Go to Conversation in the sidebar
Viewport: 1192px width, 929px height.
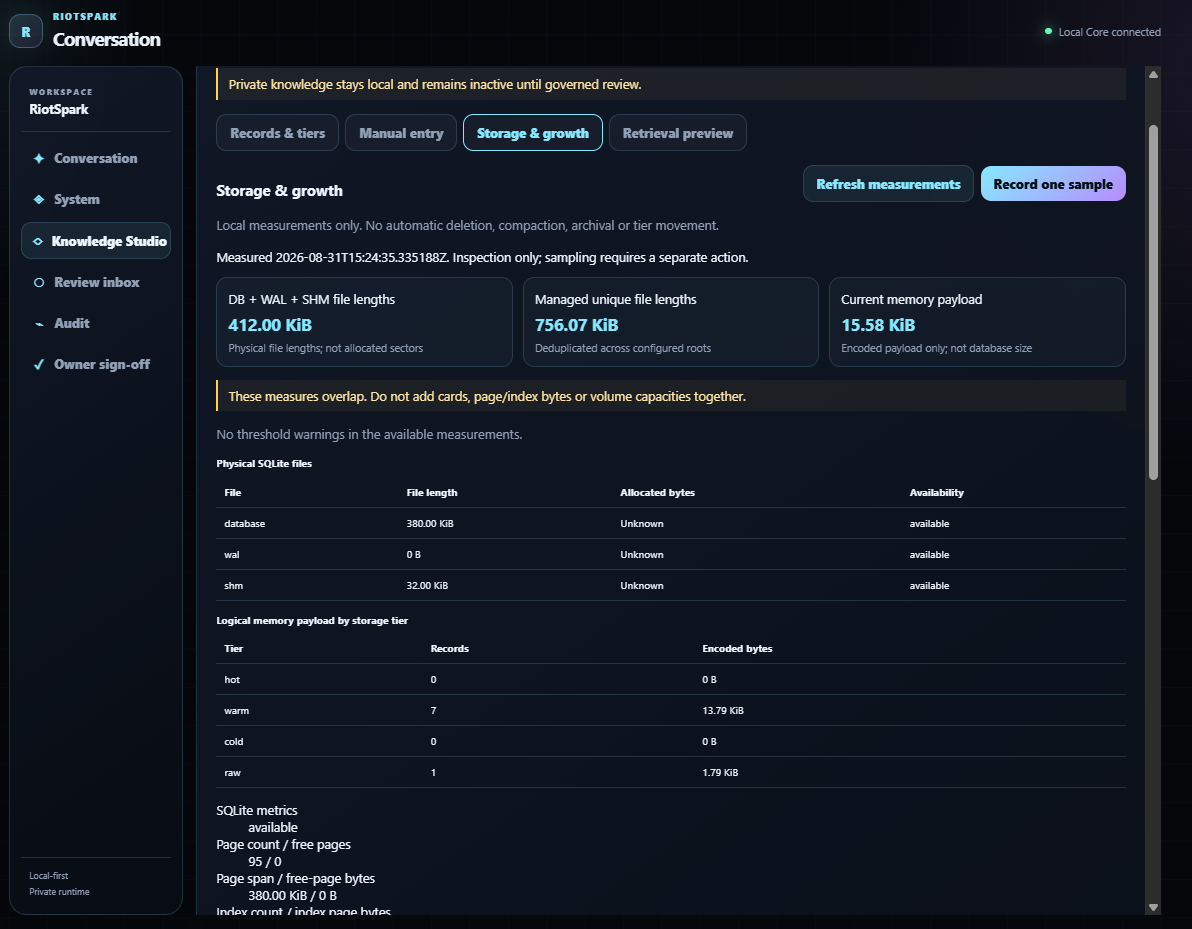pos(96,158)
